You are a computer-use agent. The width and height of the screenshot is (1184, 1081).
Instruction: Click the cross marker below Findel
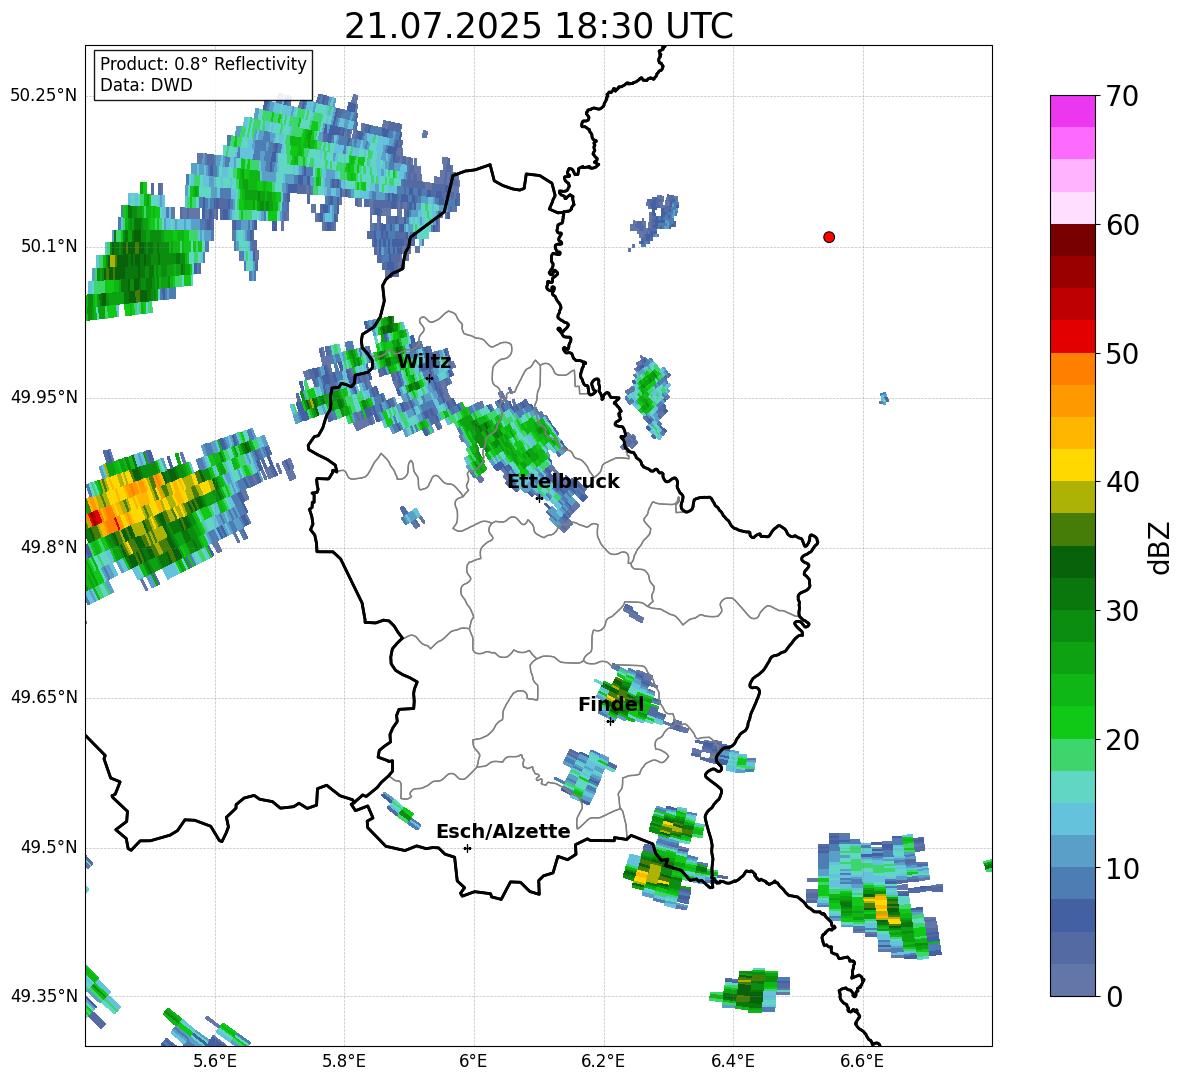pyautogui.click(x=610, y=722)
